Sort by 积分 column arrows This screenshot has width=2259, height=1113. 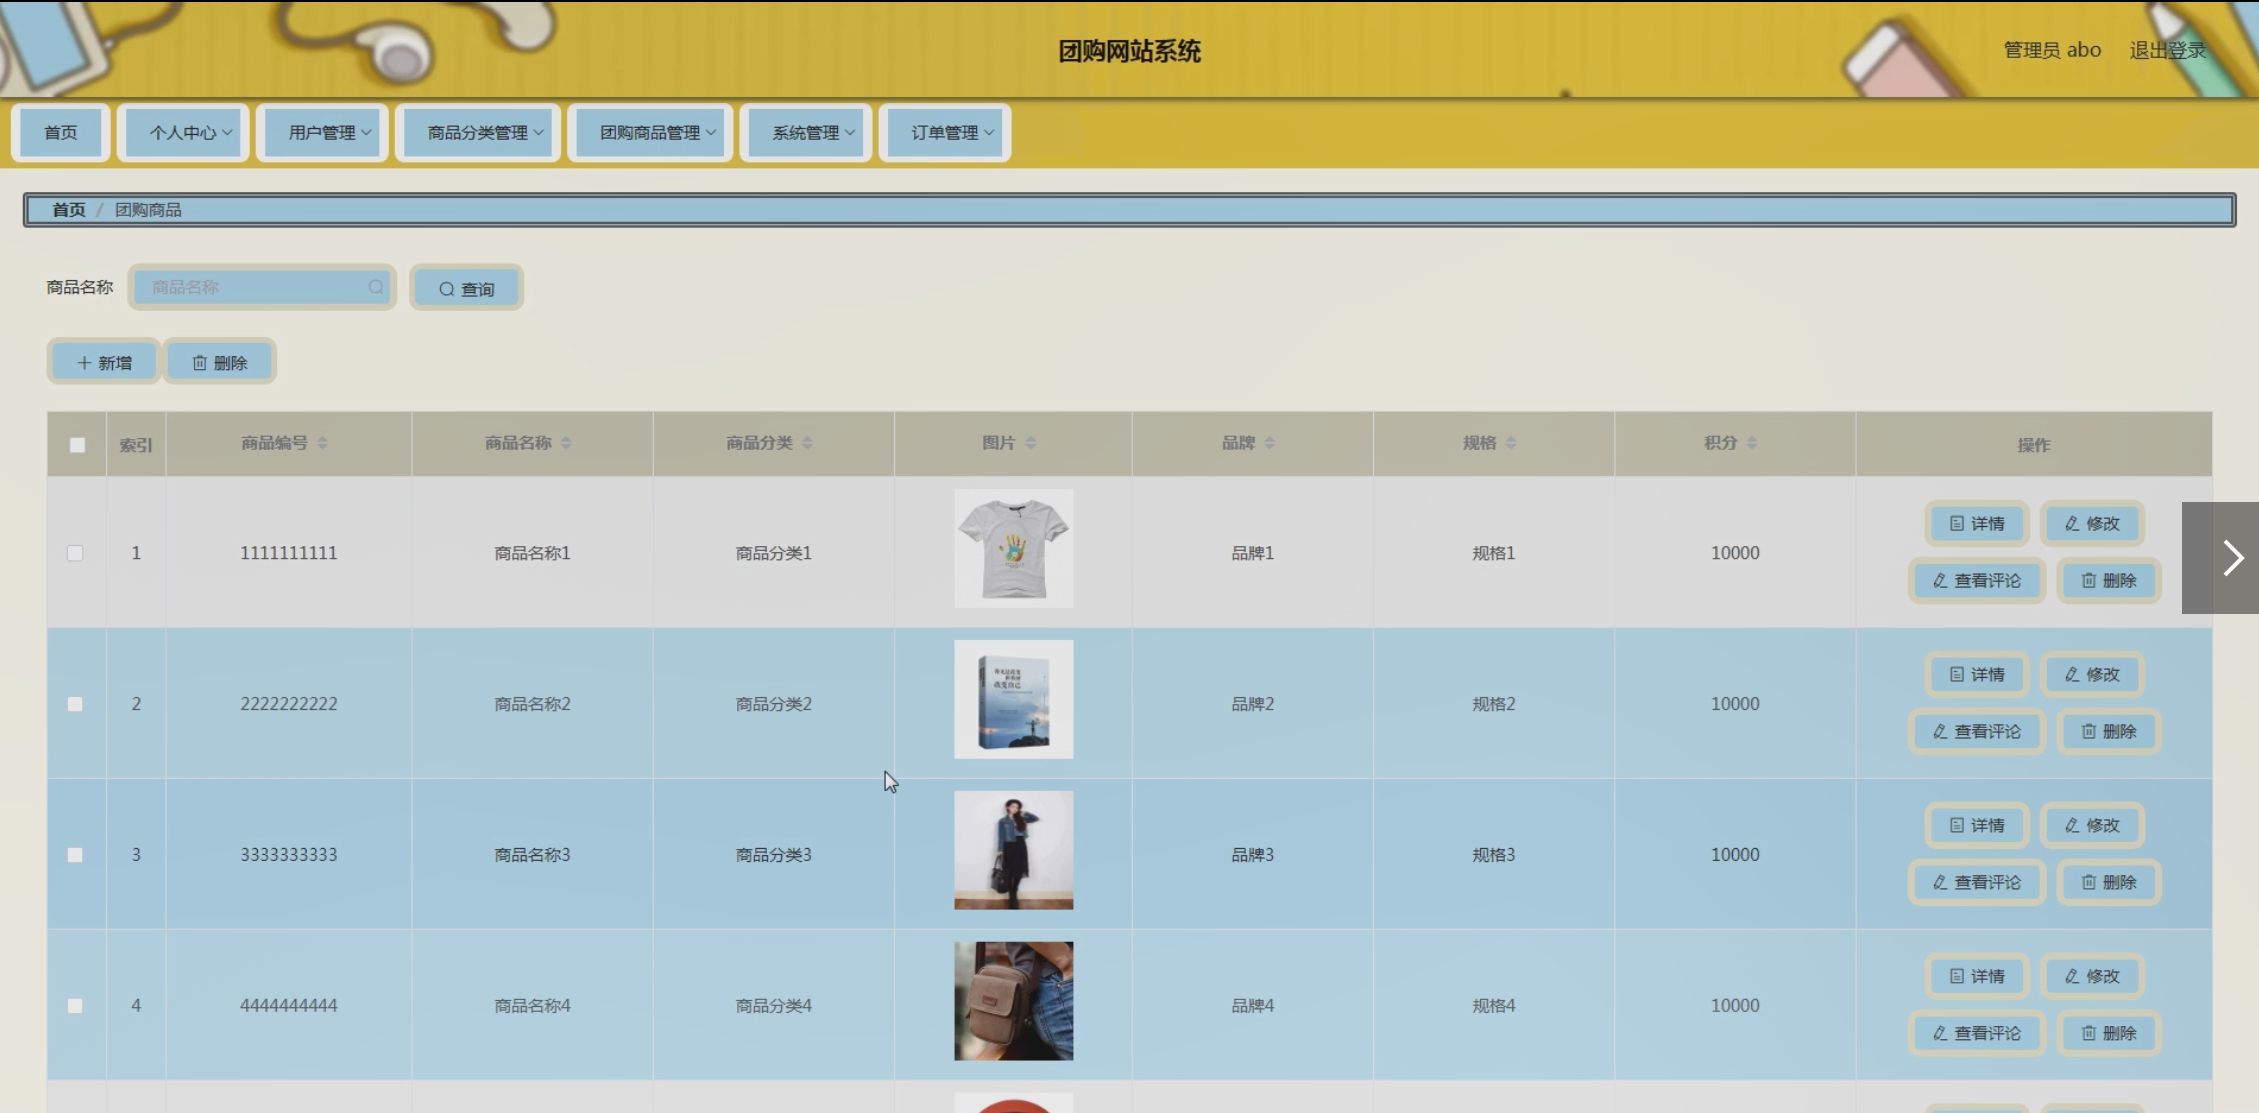[1751, 443]
